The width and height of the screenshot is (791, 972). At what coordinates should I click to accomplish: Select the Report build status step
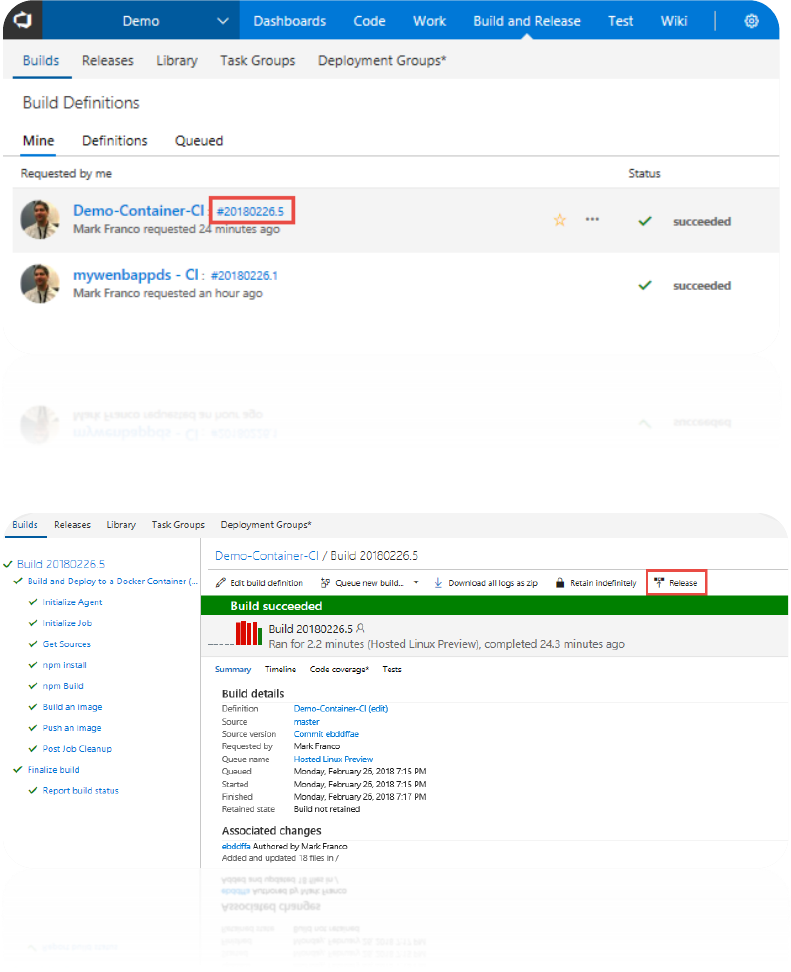(x=81, y=791)
